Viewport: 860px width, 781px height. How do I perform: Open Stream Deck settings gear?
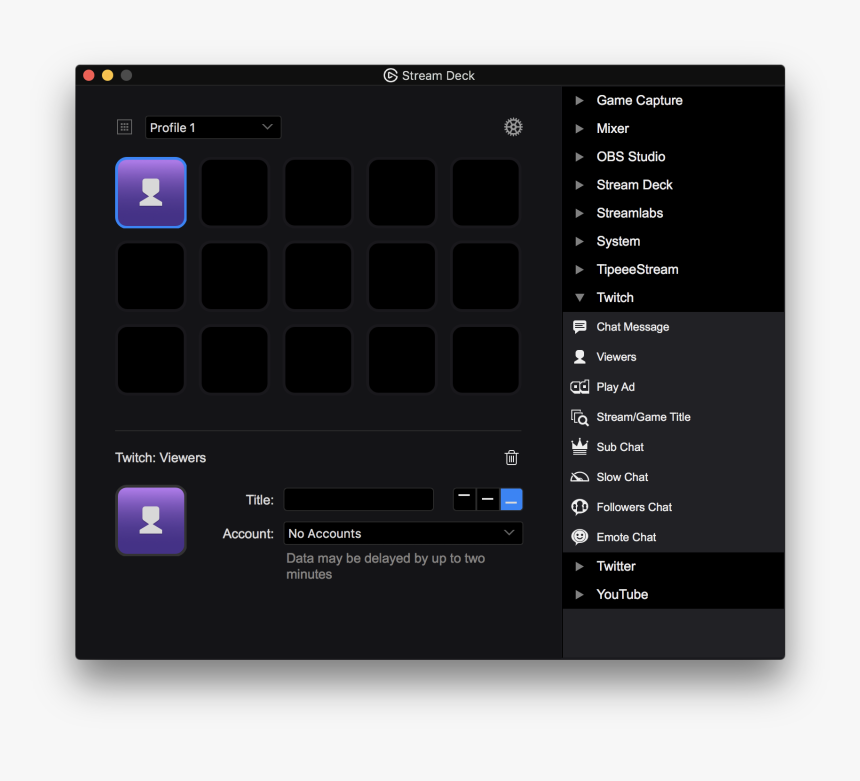(x=513, y=127)
